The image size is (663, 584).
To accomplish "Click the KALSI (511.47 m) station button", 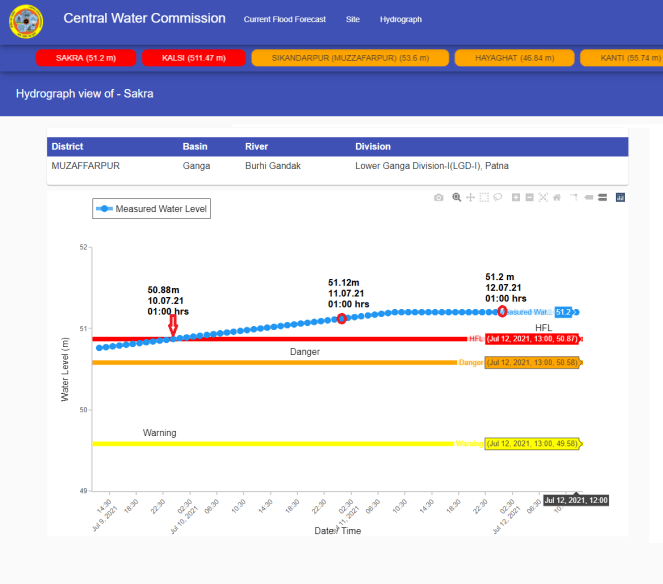I will pos(194,58).
